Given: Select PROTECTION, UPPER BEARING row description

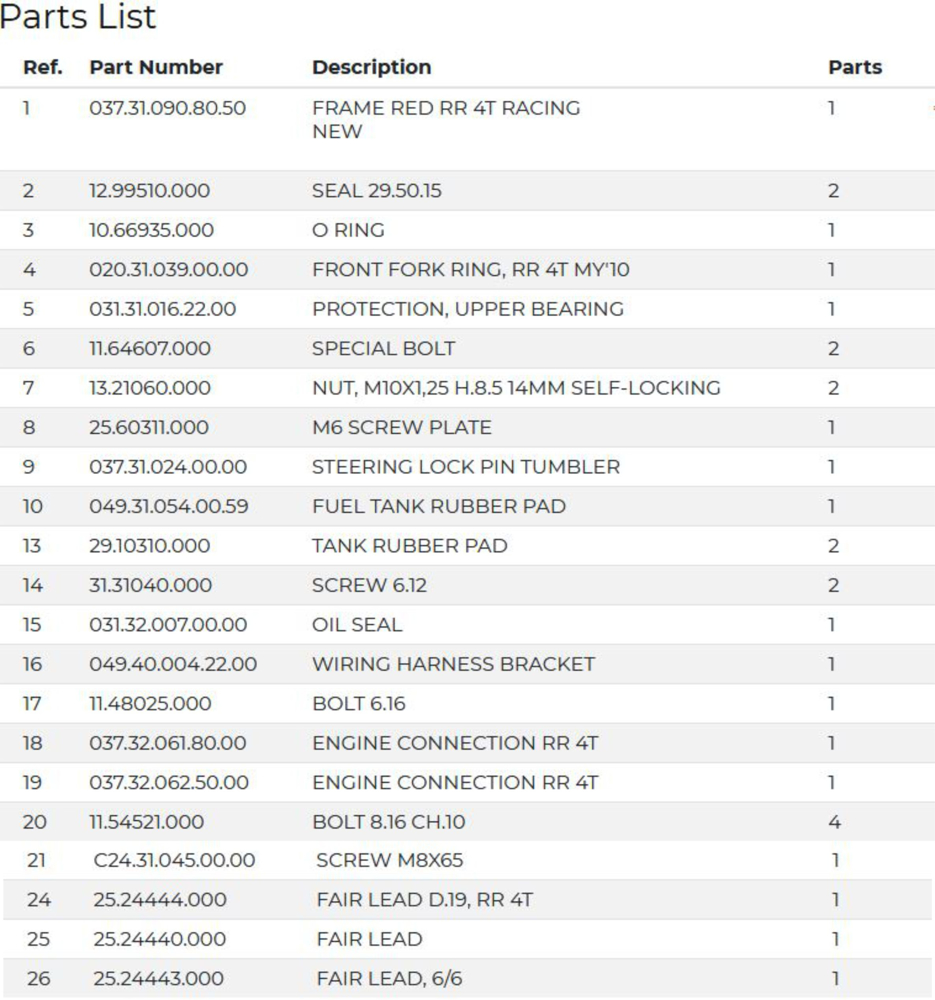Looking at the screenshot, I should [467, 309].
